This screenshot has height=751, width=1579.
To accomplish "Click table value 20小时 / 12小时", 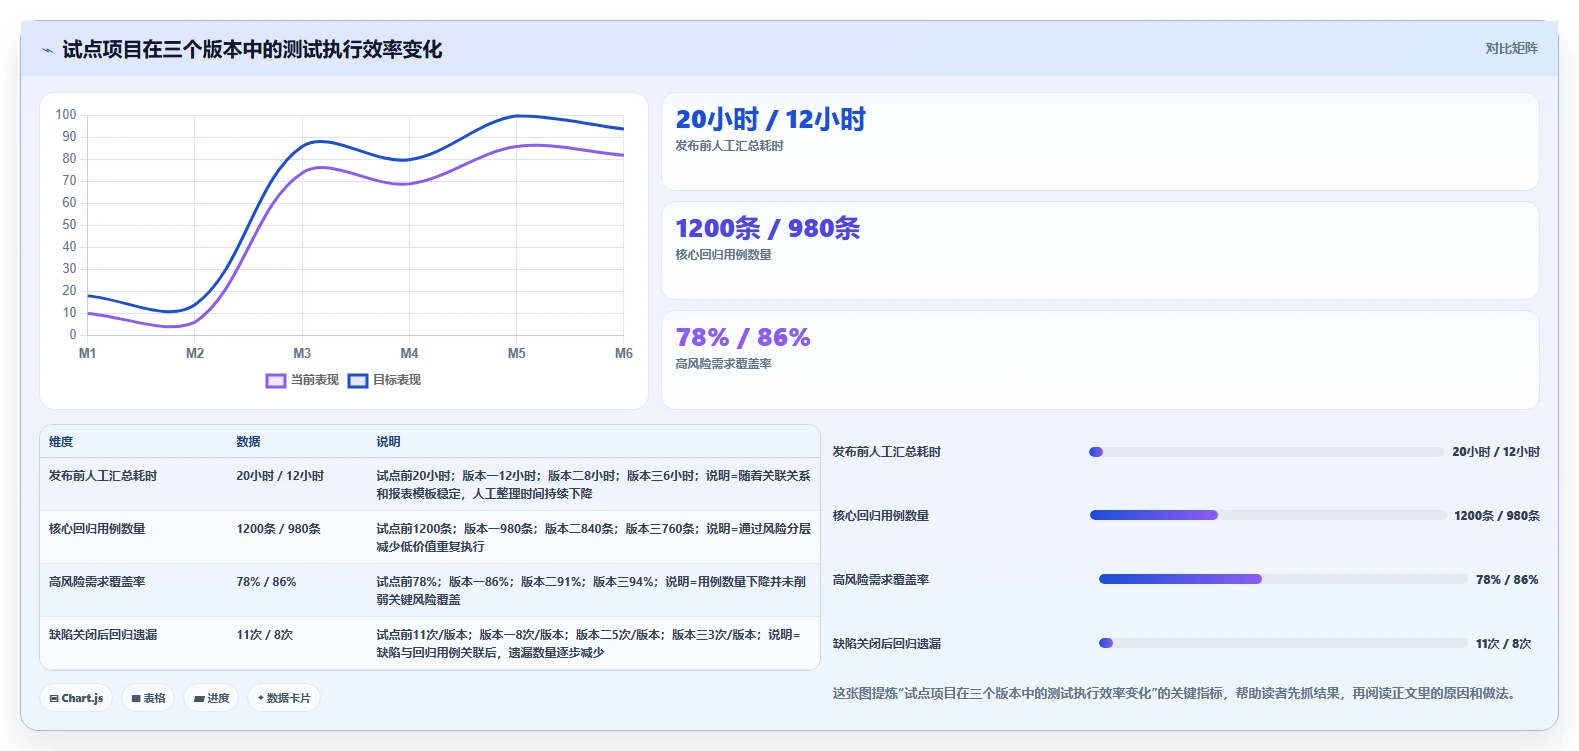I will point(280,476).
